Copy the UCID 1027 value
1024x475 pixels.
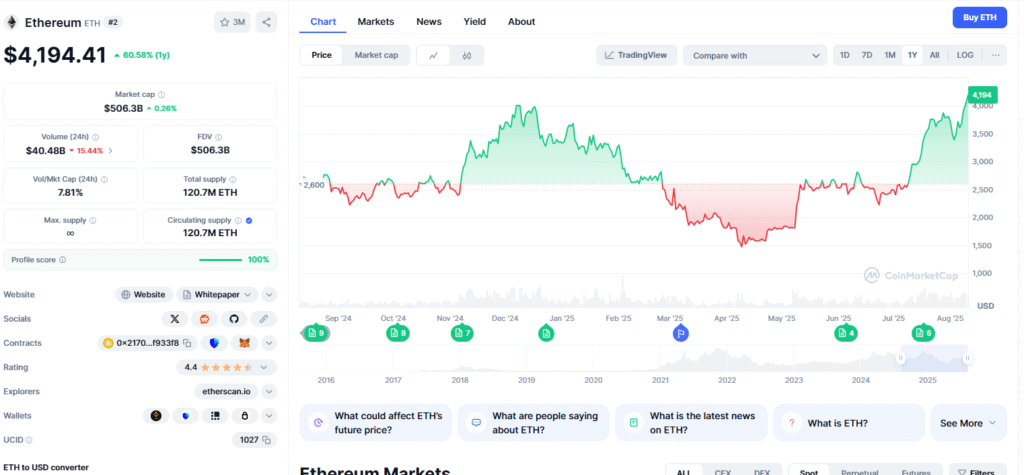[x=266, y=440]
